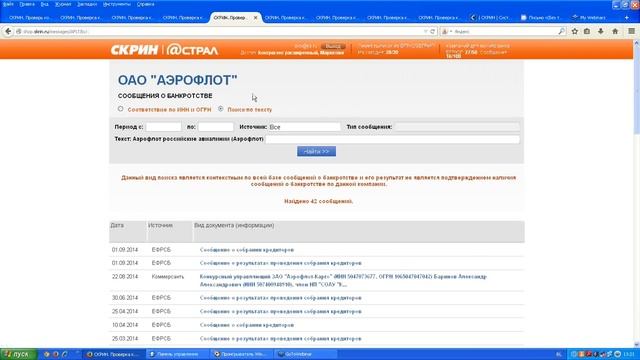This screenshot has width=640, height=360.
Task: Open the bookmarks list icon
Action: tap(587, 31)
